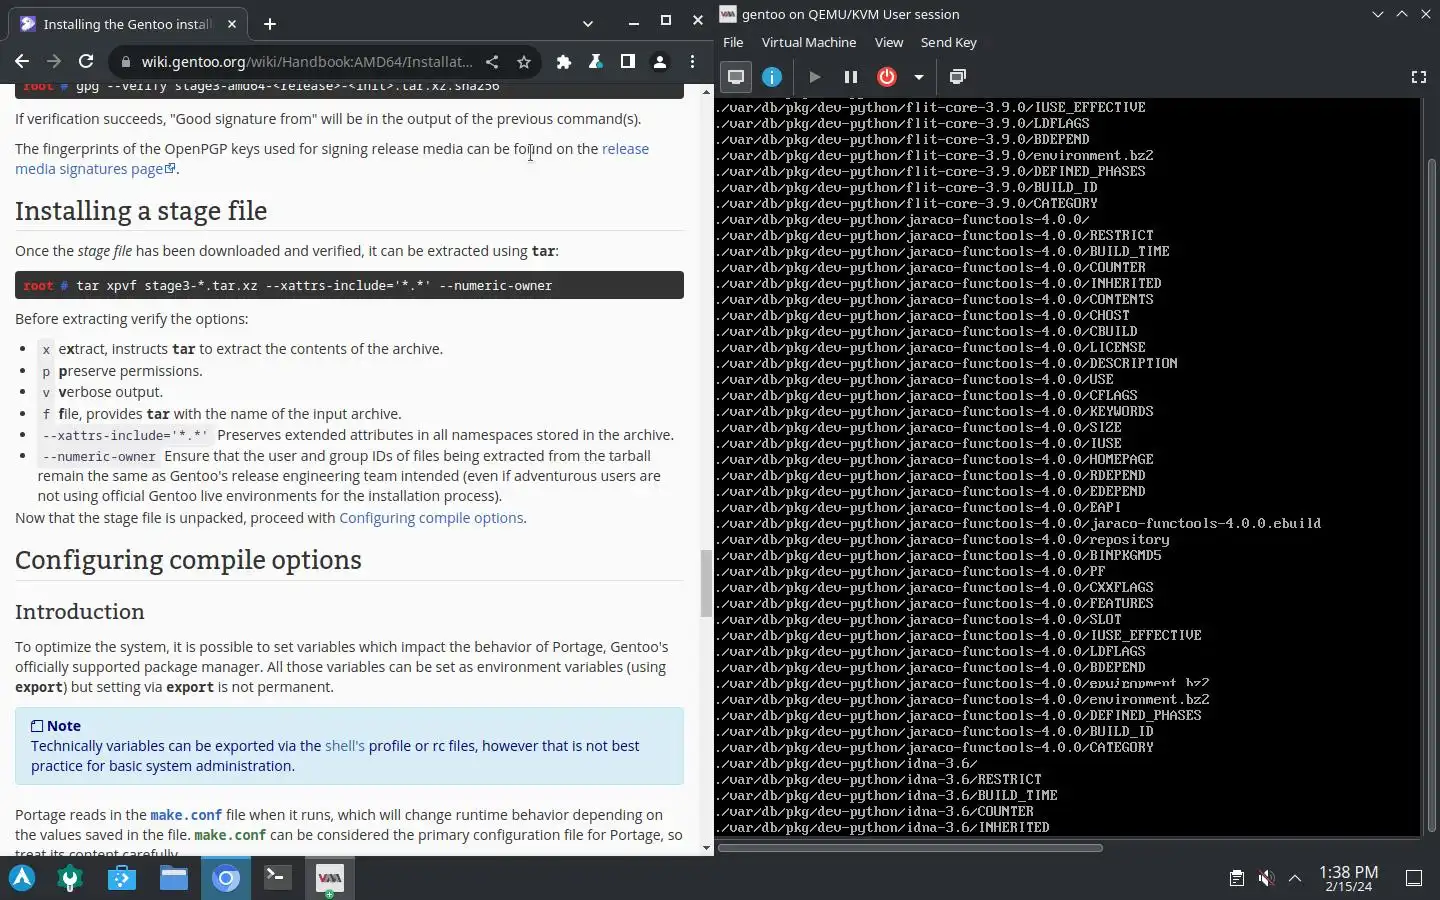The height and width of the screenshot is (900, 1440).
Task: Click the --numeric-owner code label
Action: click(x=99, y=457)
